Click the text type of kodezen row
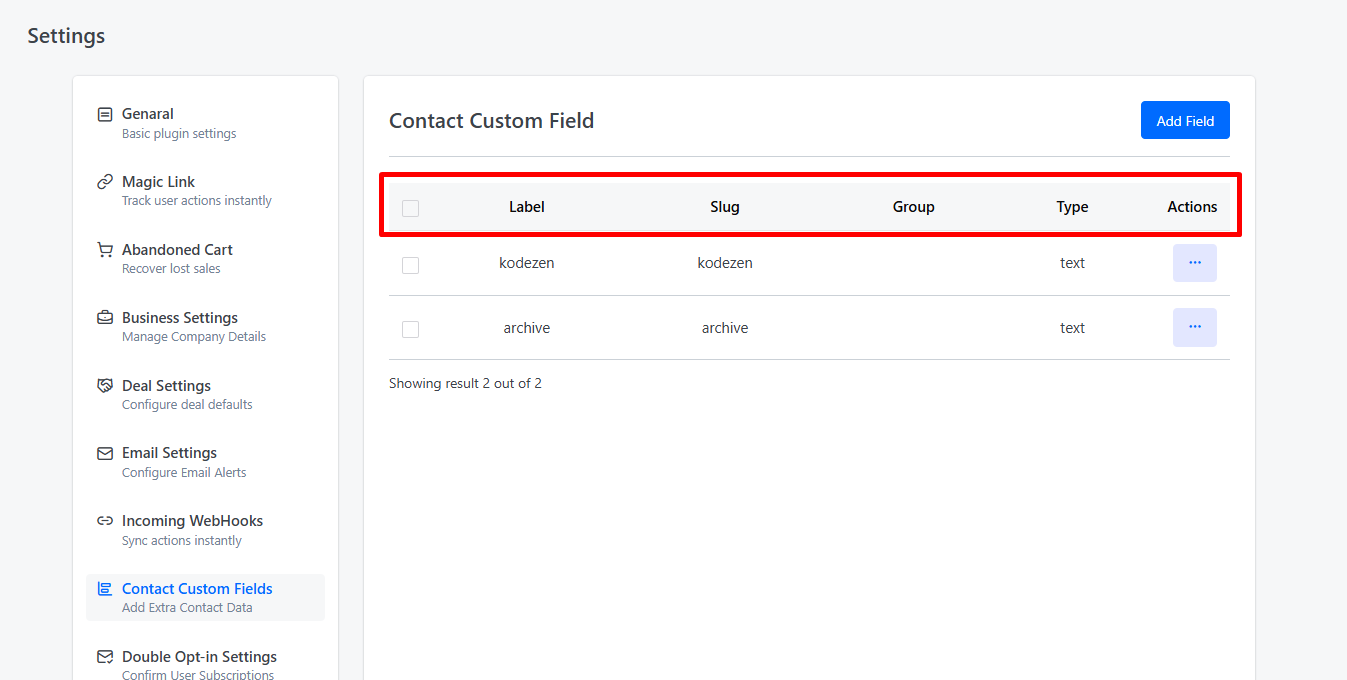Viewport: 1347px width, 680px height. pos(1072,263)
